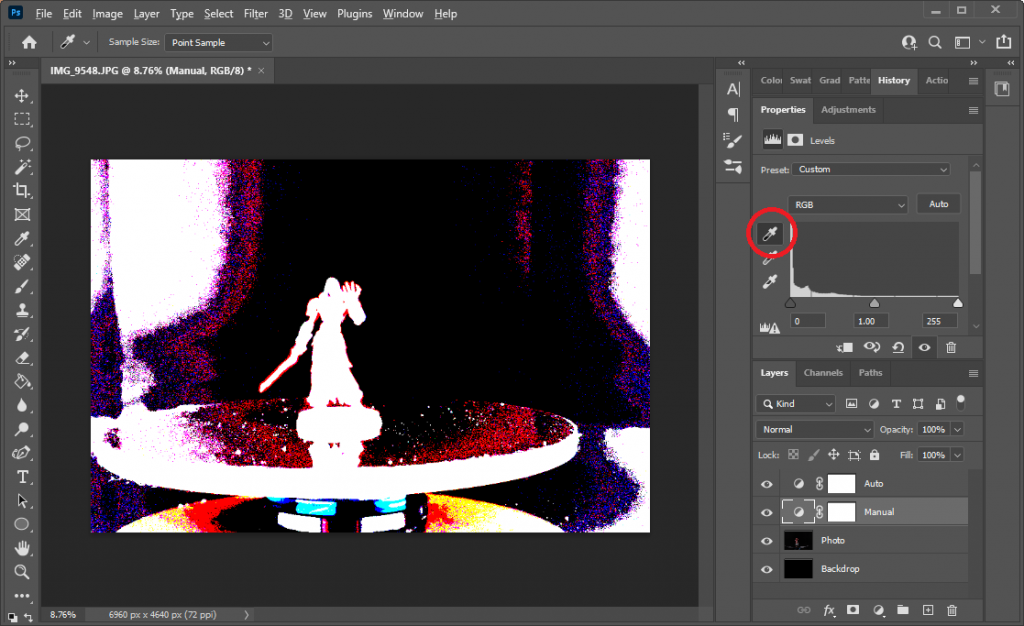Select the Lasso tool
Viewport: 1024px width, 626px height.
tap(23, 143)
